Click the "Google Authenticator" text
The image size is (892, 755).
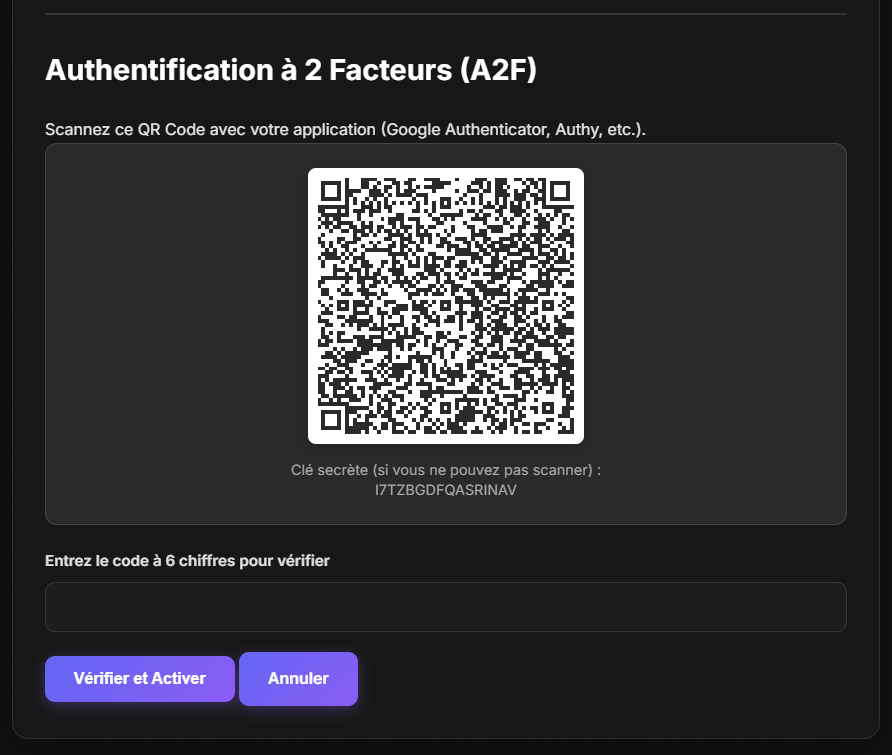coord(464,130)
